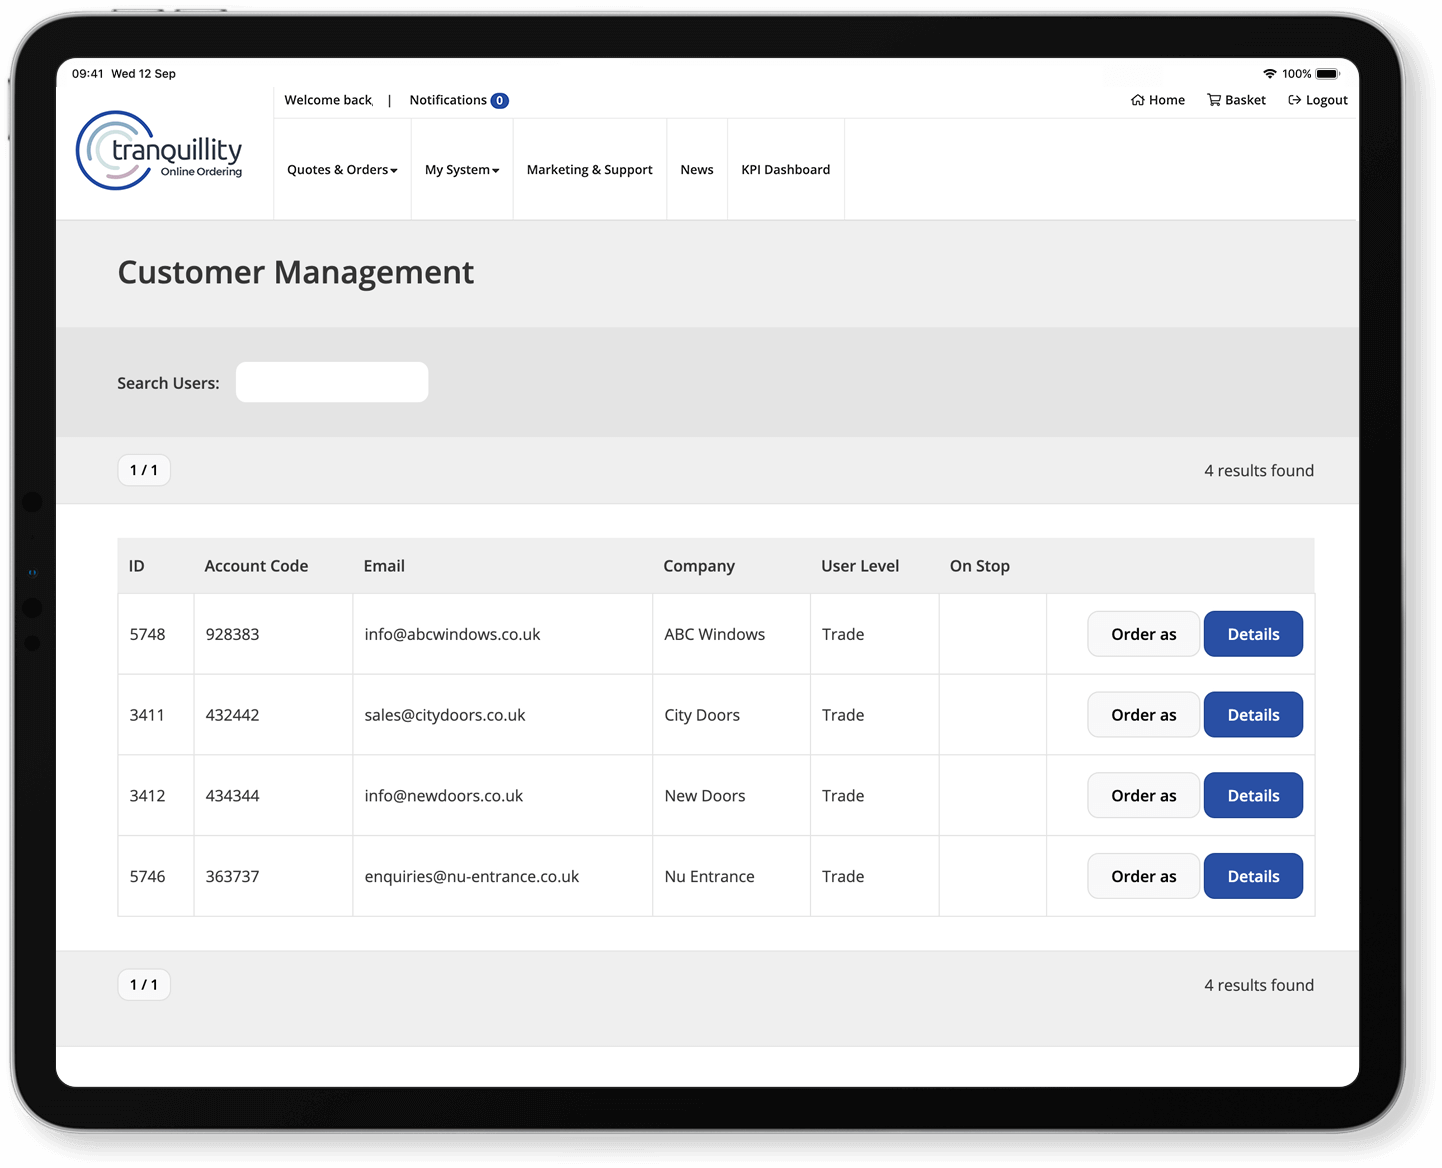1442x1168 pixels.
Task: Expand the Quotes & Orders dropdown
Action: pos(342,170)
